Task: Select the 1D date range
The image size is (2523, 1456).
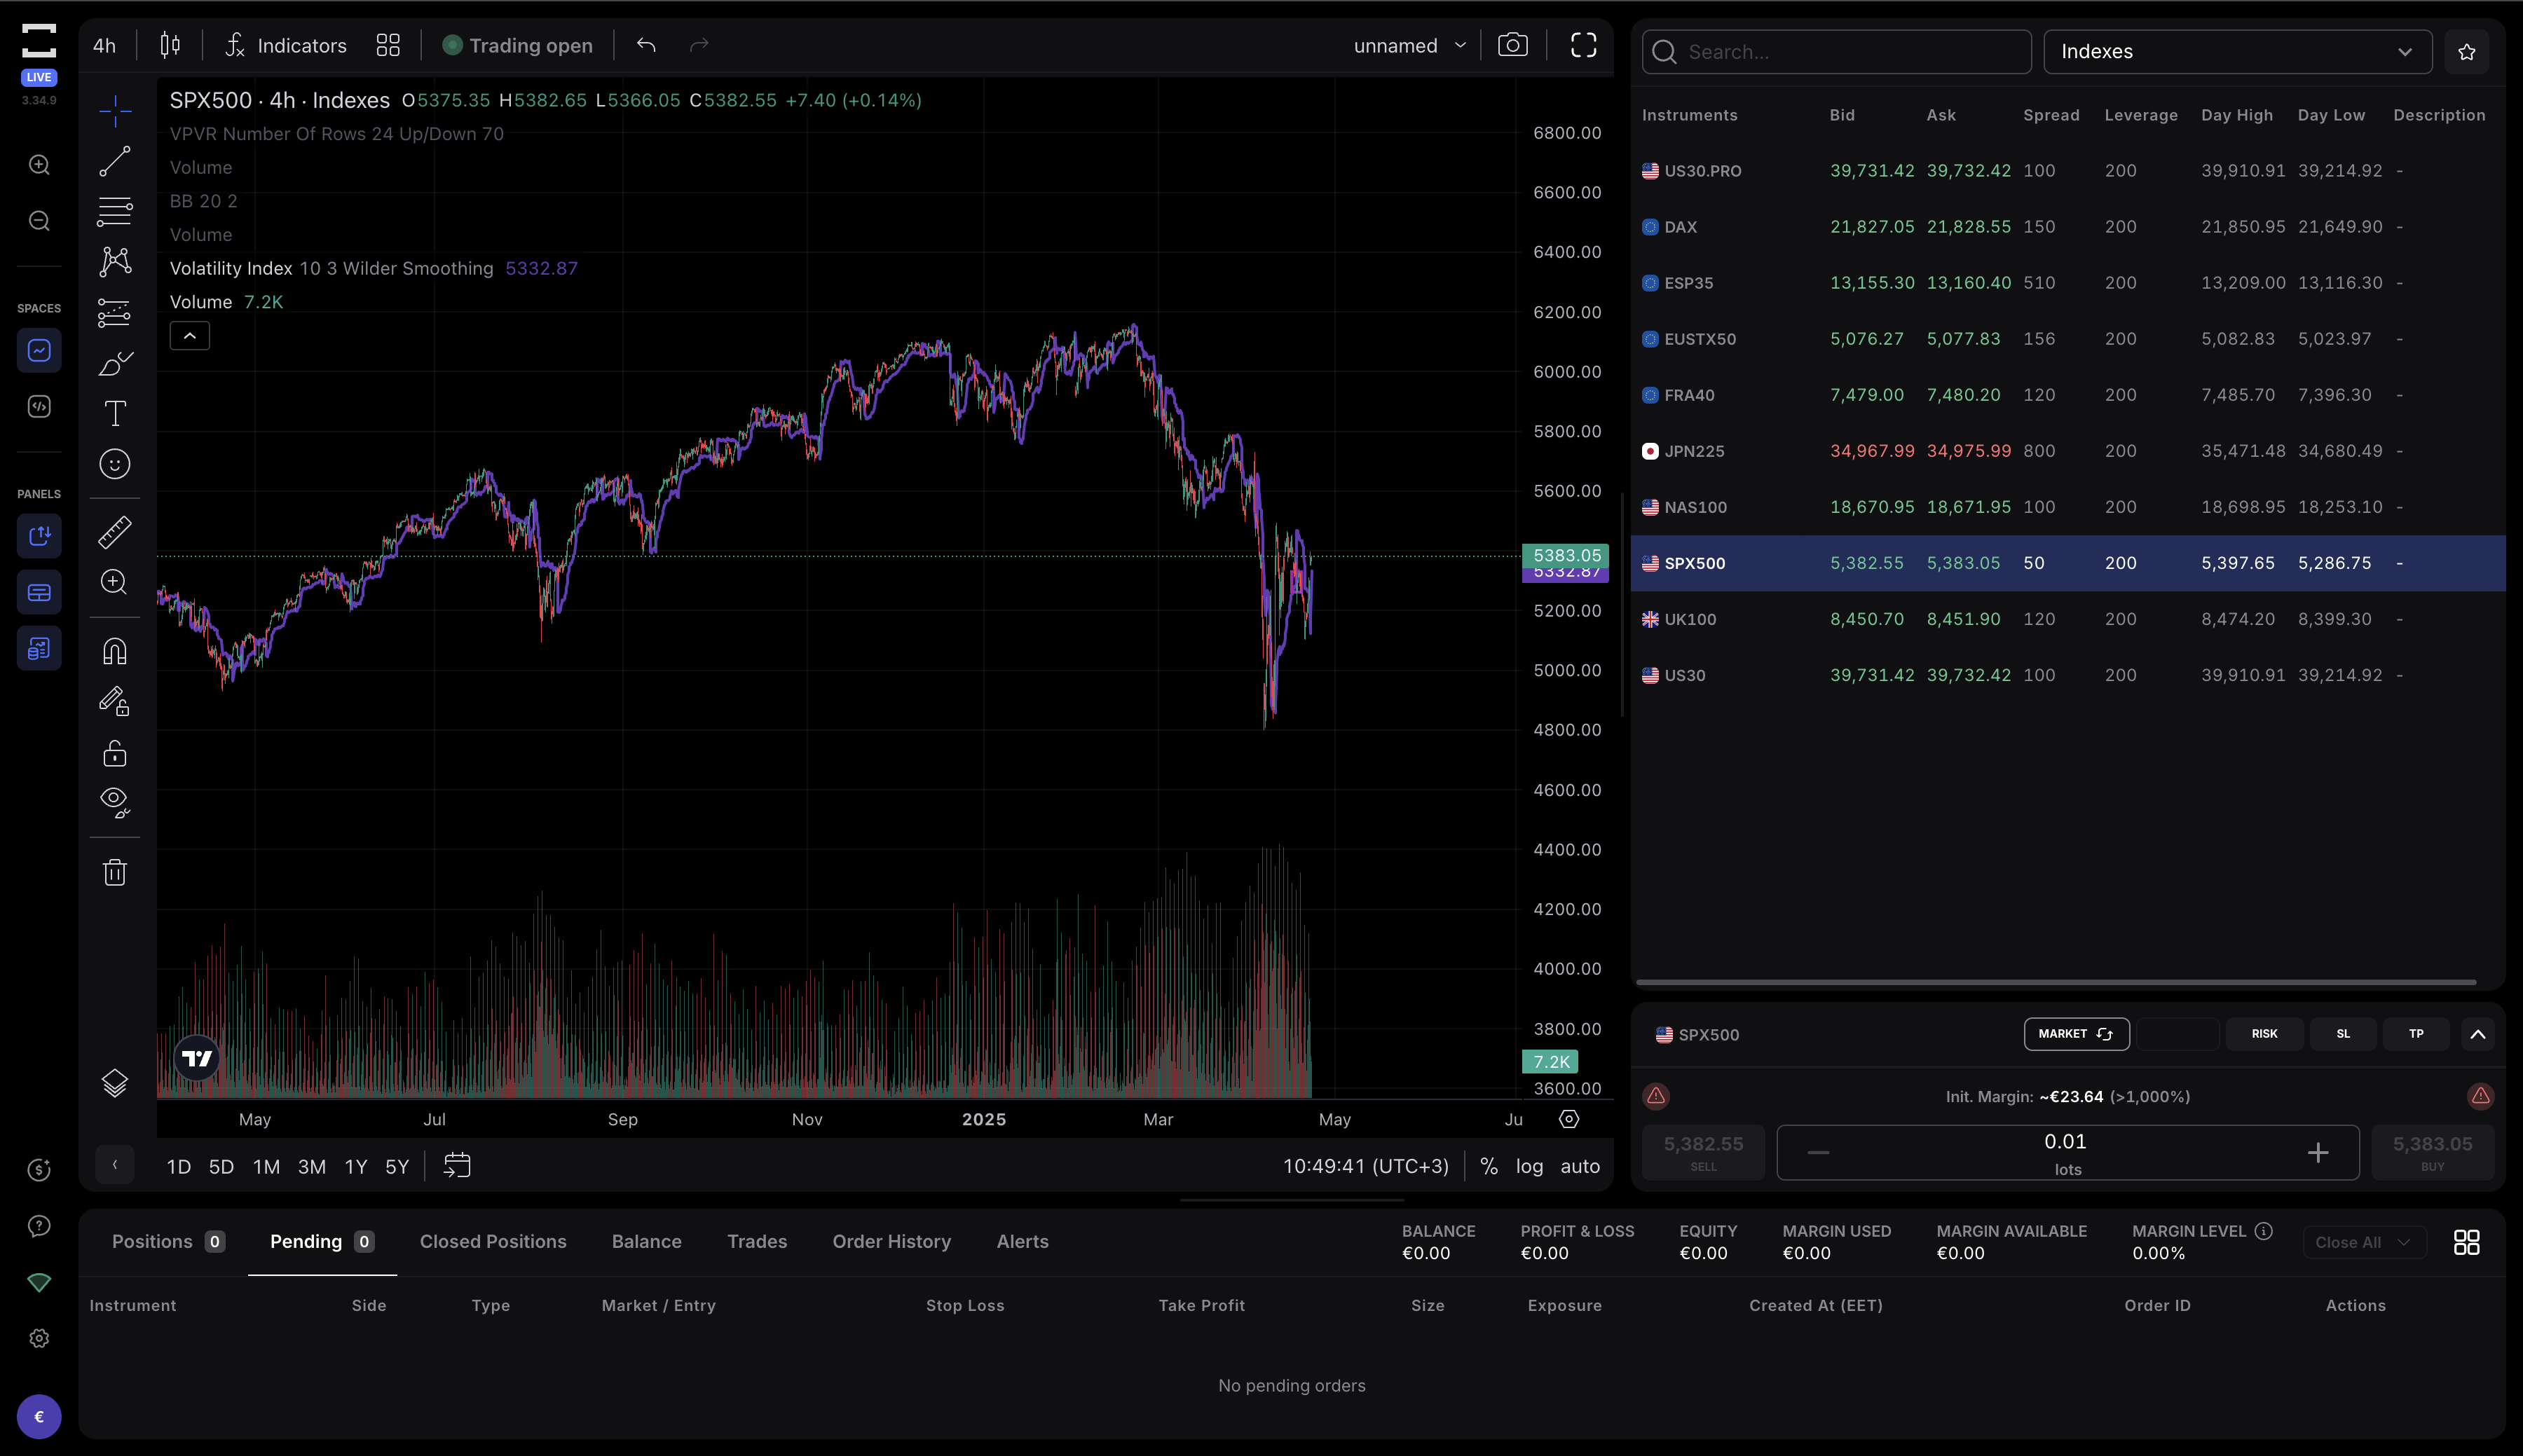Action: [x=179, y=1167]
